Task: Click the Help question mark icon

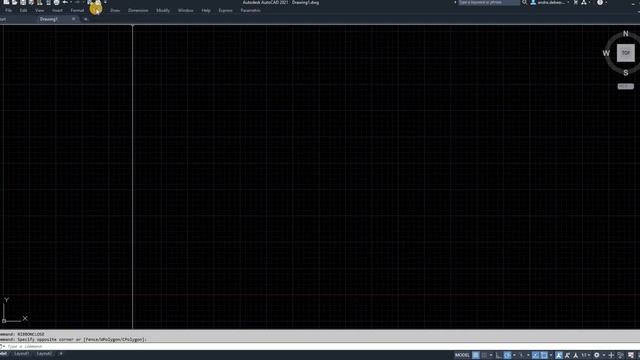Action: coord(600,2)
